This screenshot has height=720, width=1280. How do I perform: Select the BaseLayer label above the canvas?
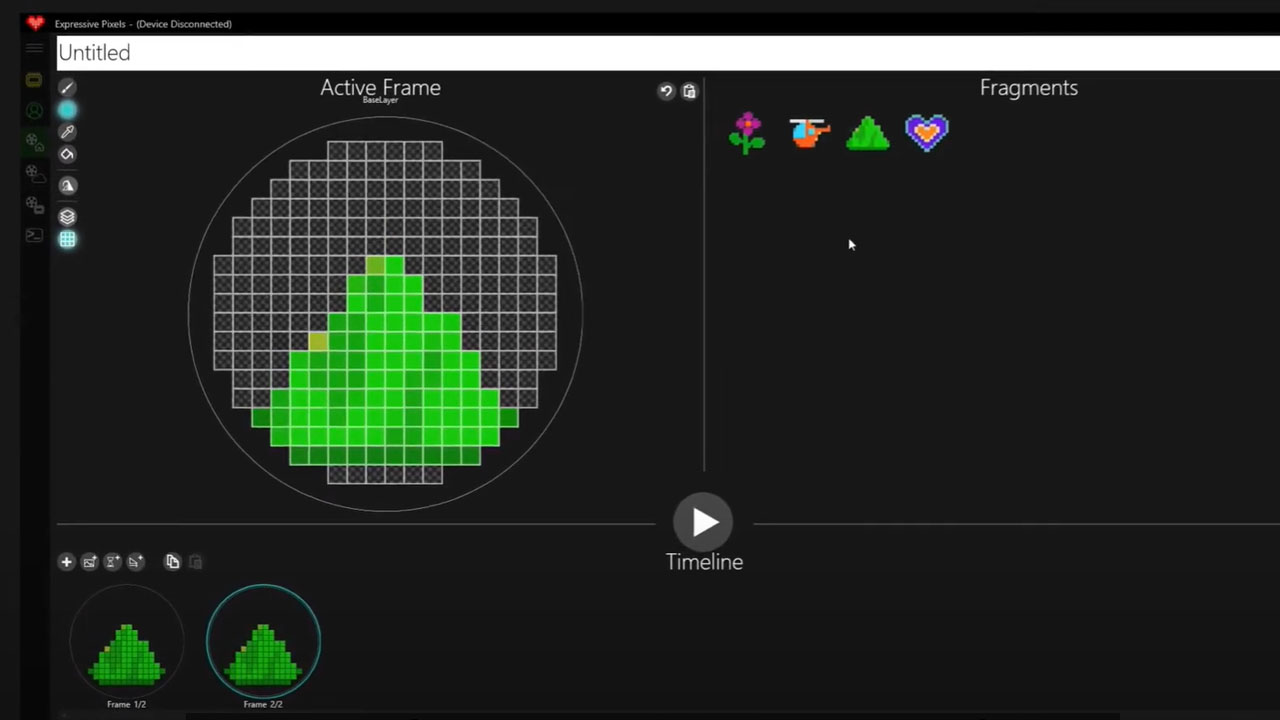coord(380,100)
